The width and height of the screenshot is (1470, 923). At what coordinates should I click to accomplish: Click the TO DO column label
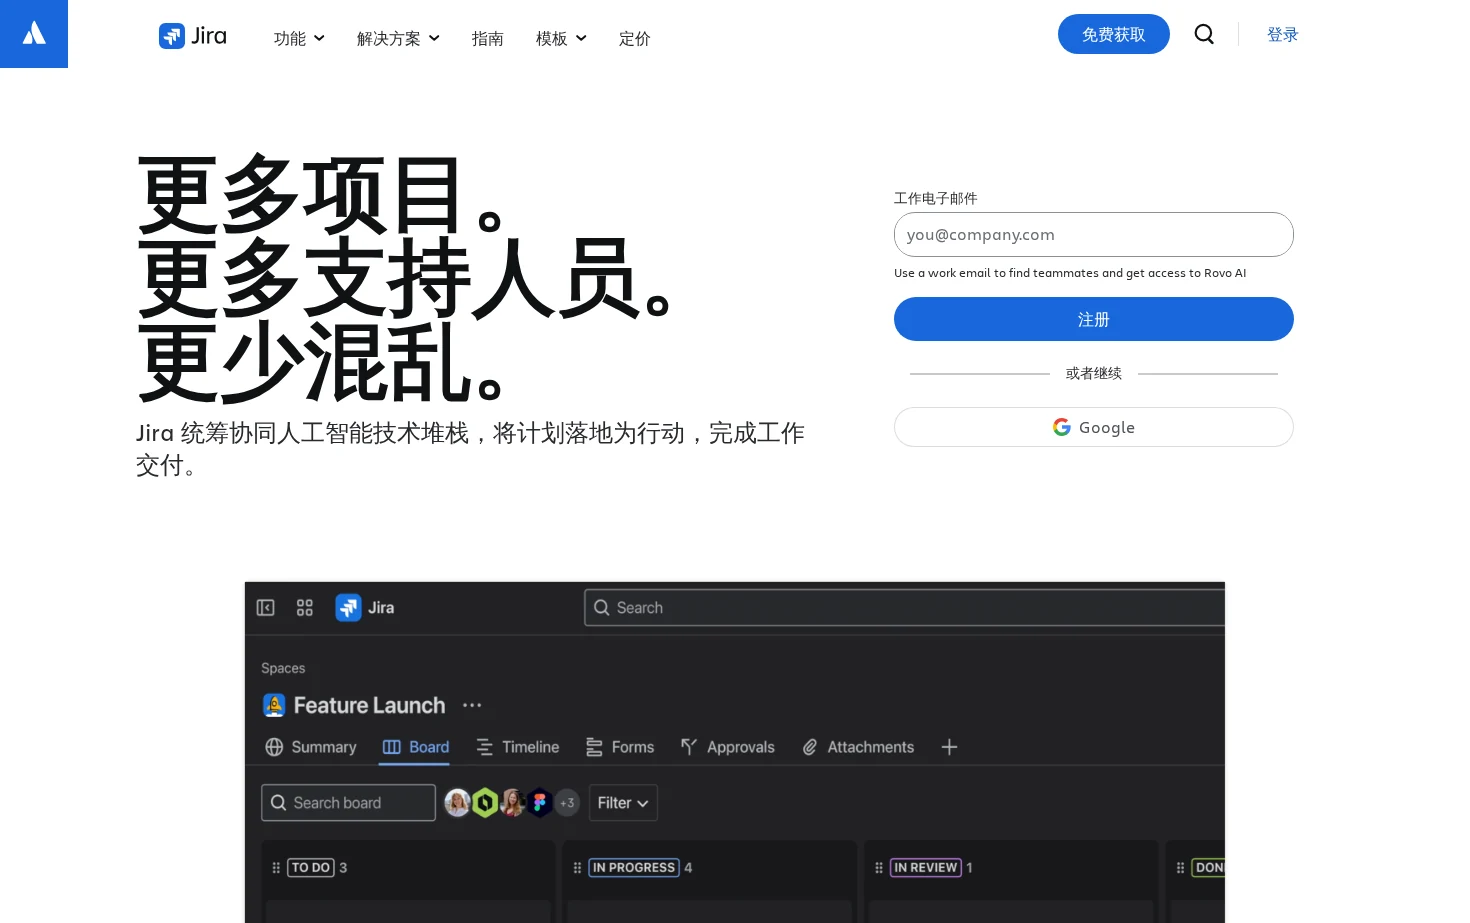[311, 868]
